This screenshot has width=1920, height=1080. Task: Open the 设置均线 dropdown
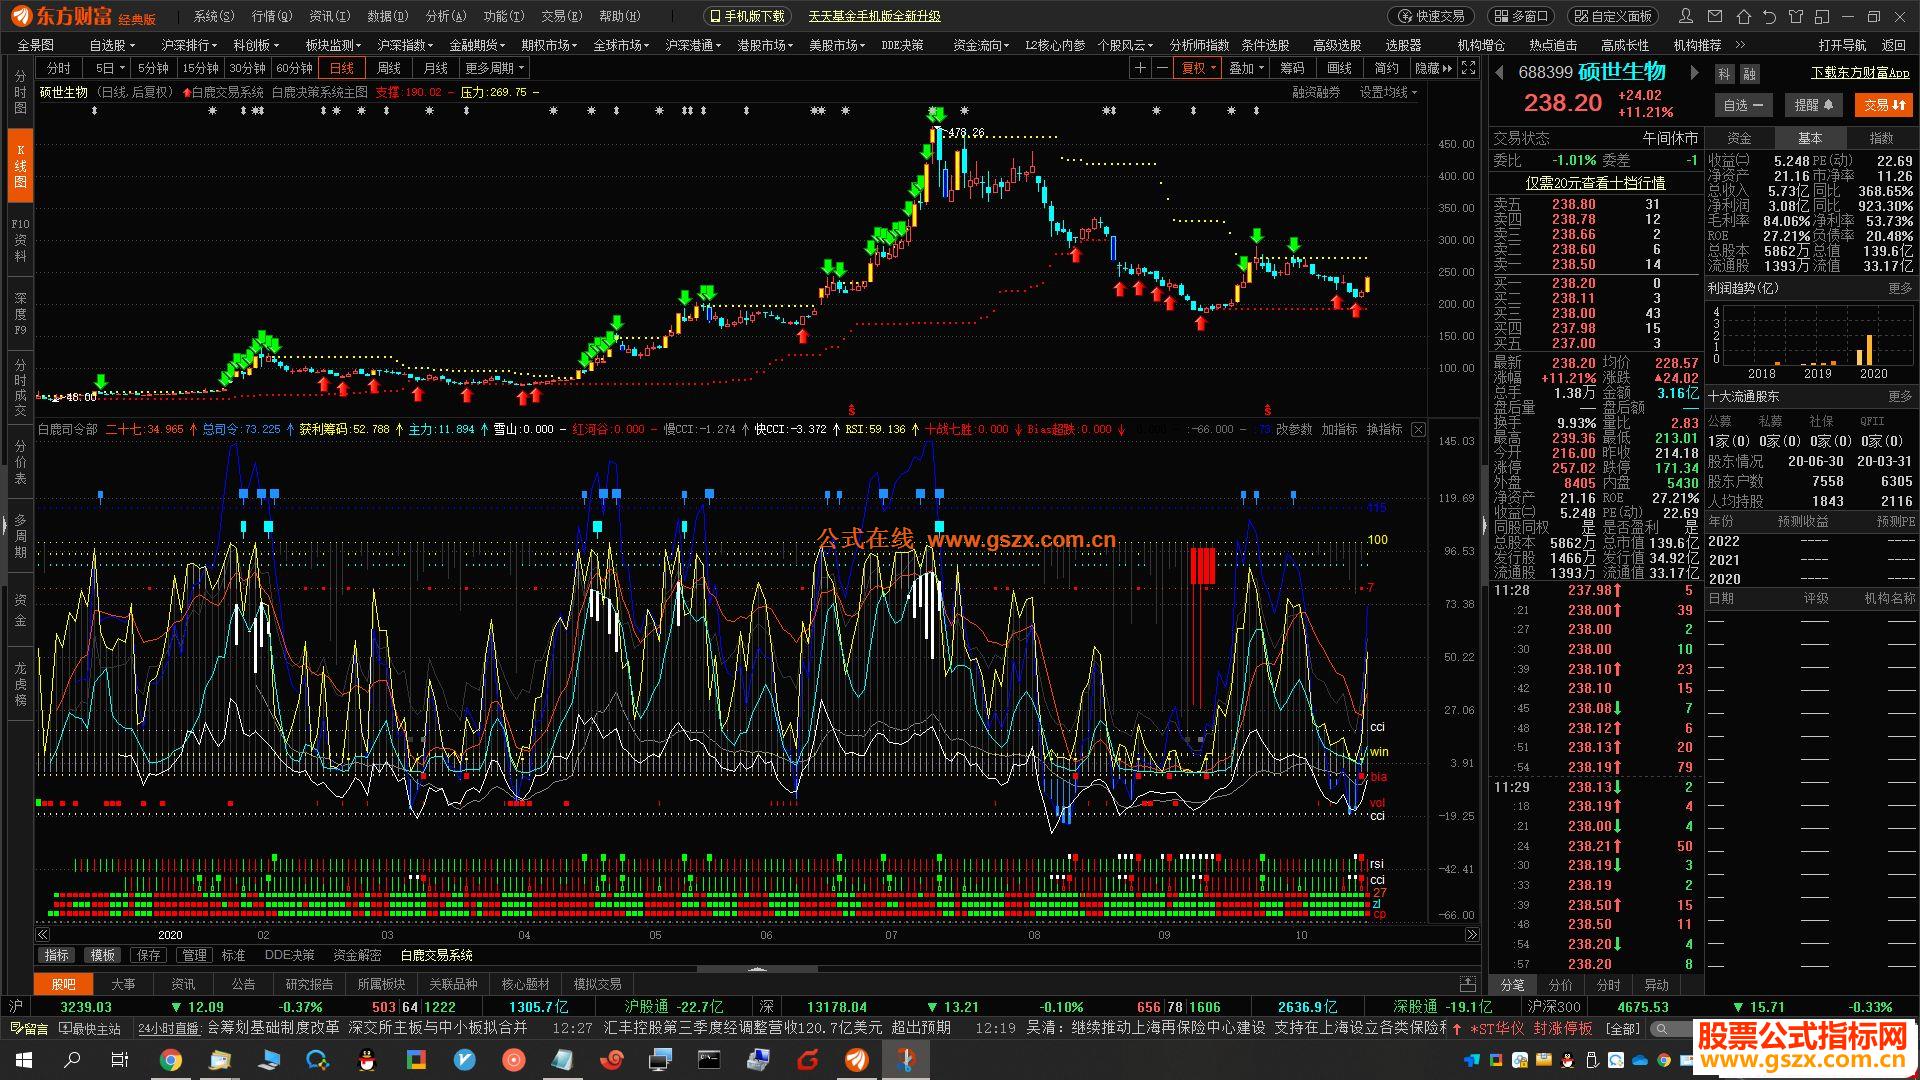(1388, 92)
